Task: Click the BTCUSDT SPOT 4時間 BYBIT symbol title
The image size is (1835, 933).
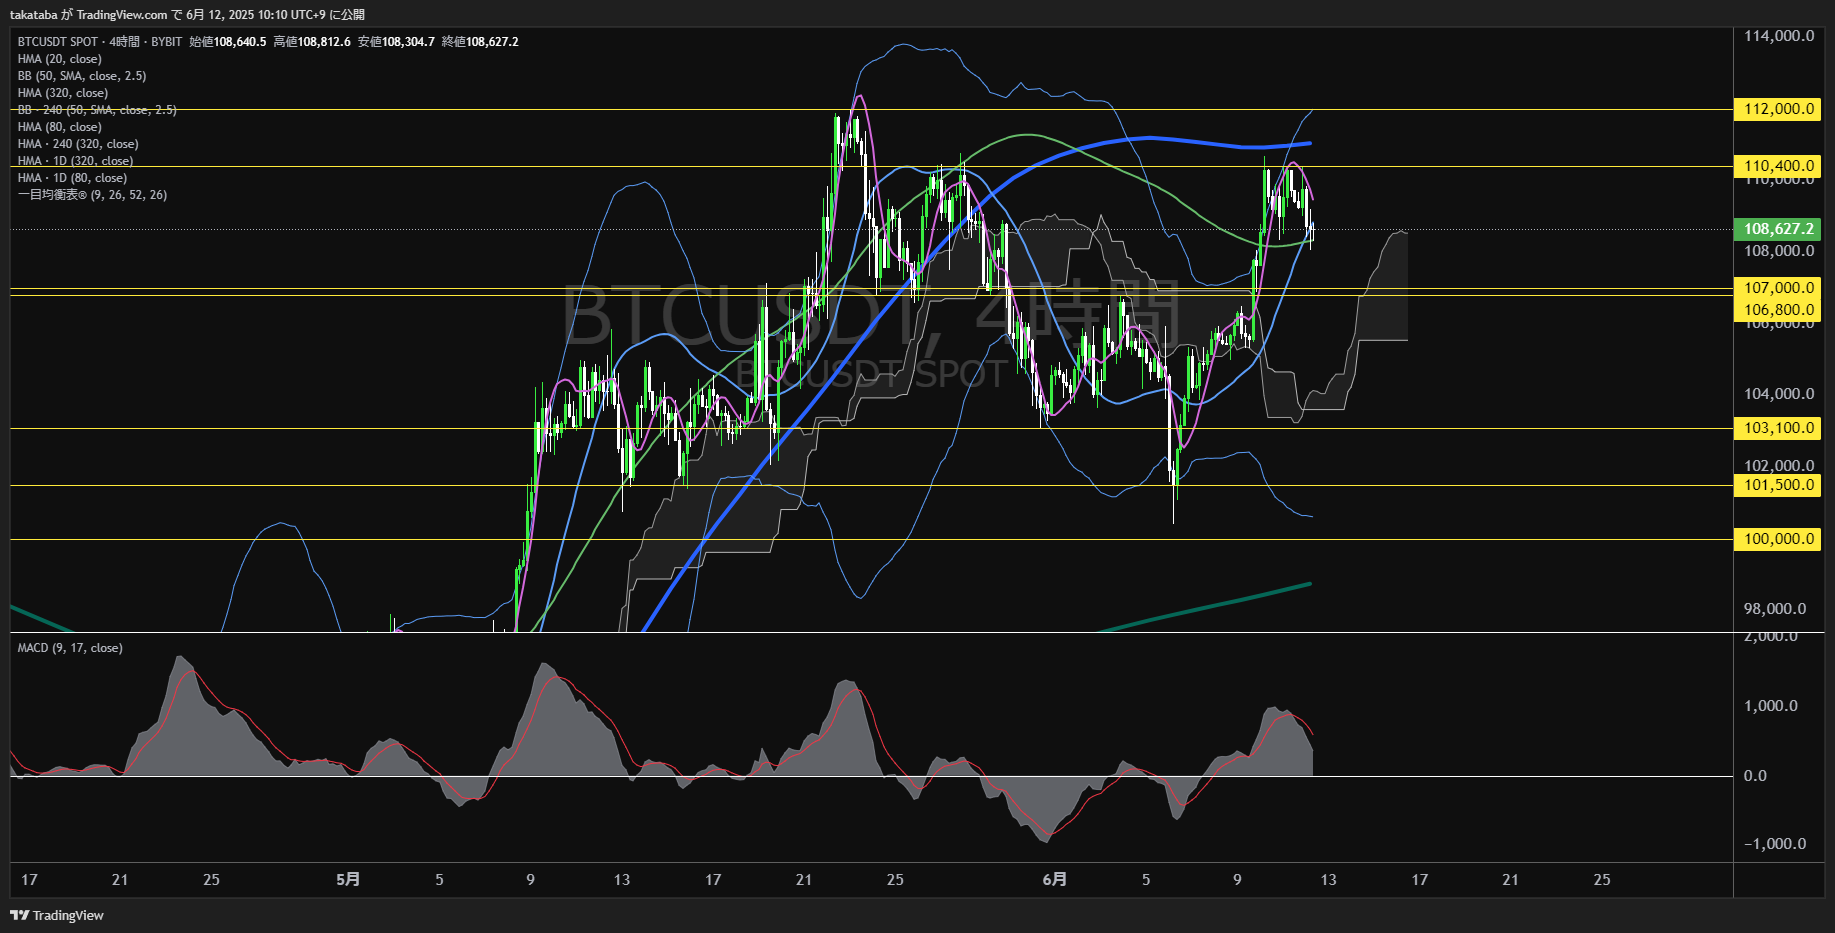Action: [x=100, y=42]
